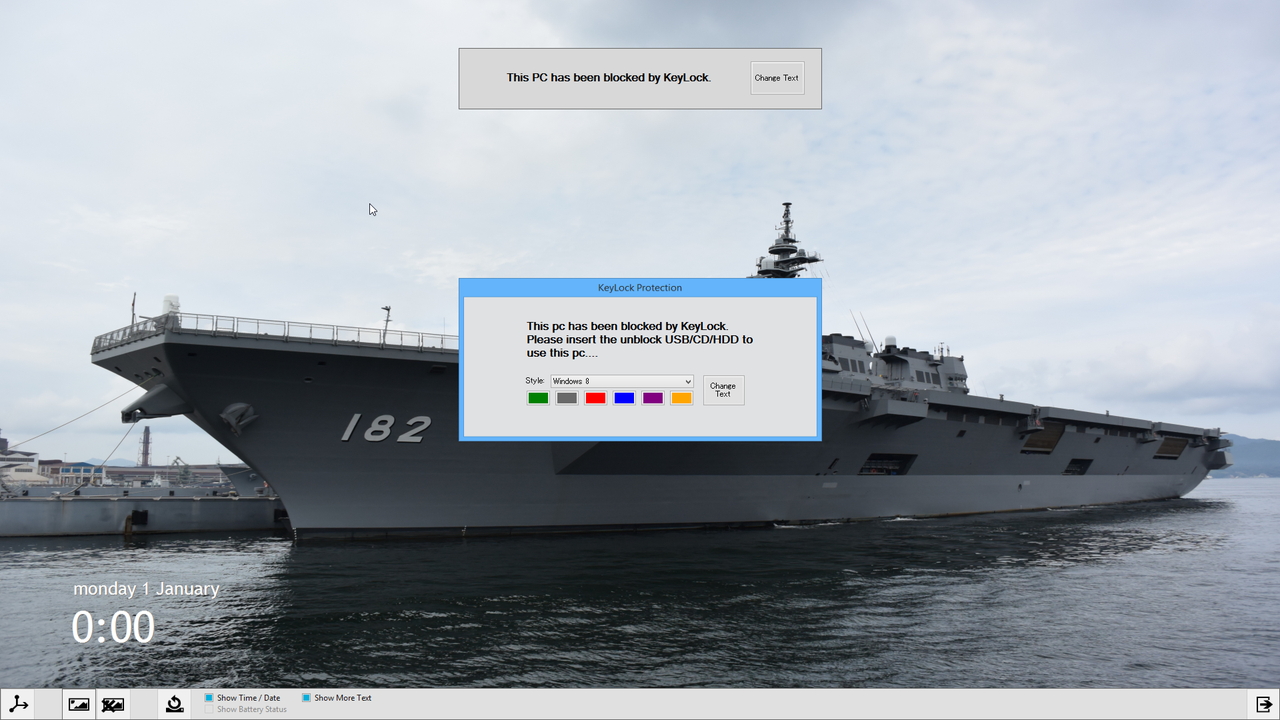
Task: Click the reset arrow icon in bottom toolbar
Action: 174,704
